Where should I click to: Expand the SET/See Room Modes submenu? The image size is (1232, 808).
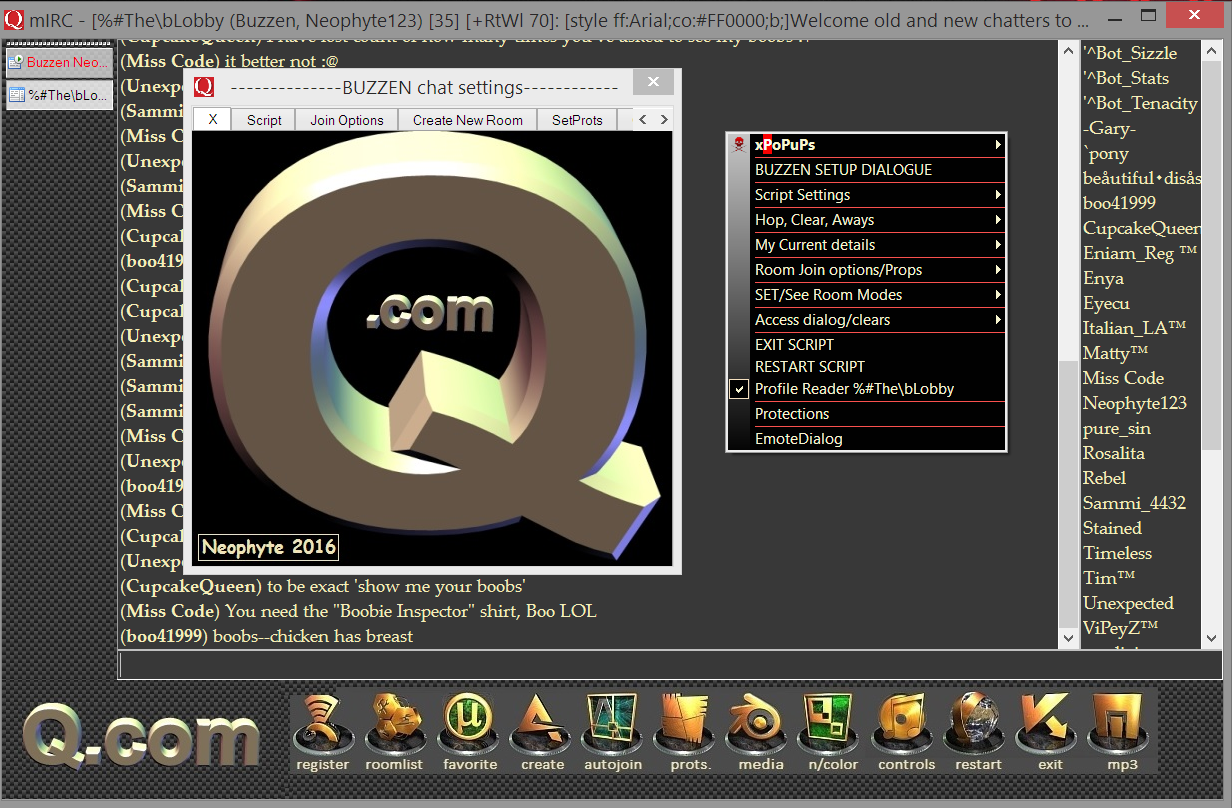click(x=997, y=295)
